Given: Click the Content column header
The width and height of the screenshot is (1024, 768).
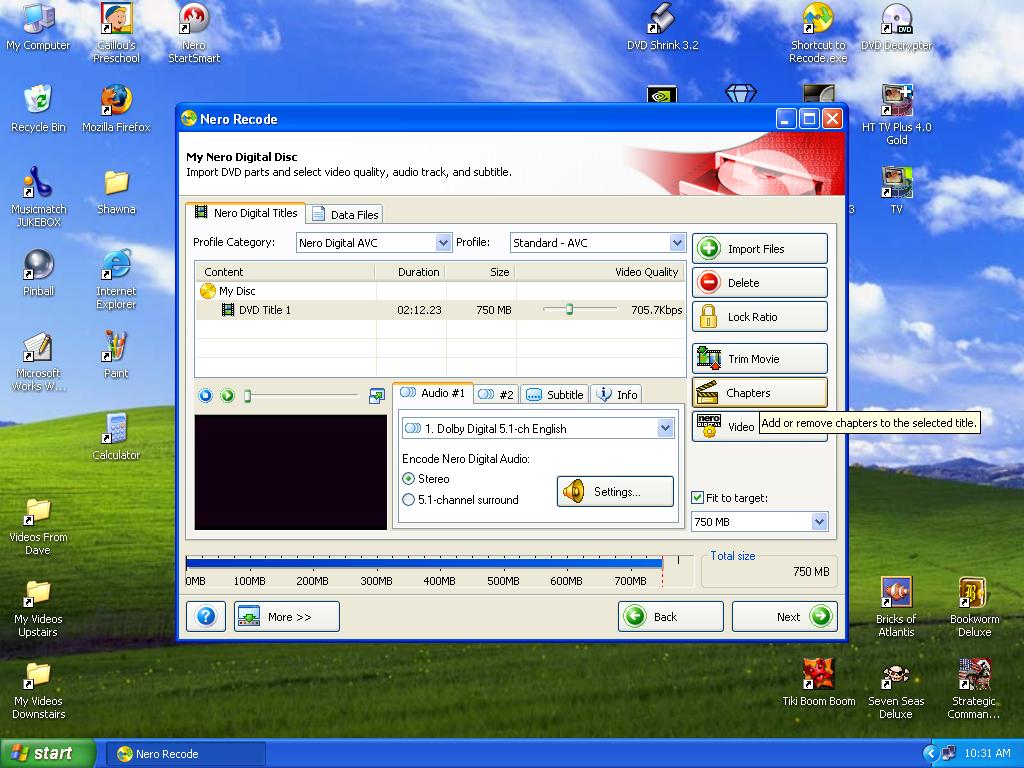Looking at the screenshot, I should click(x=285, y=272).
